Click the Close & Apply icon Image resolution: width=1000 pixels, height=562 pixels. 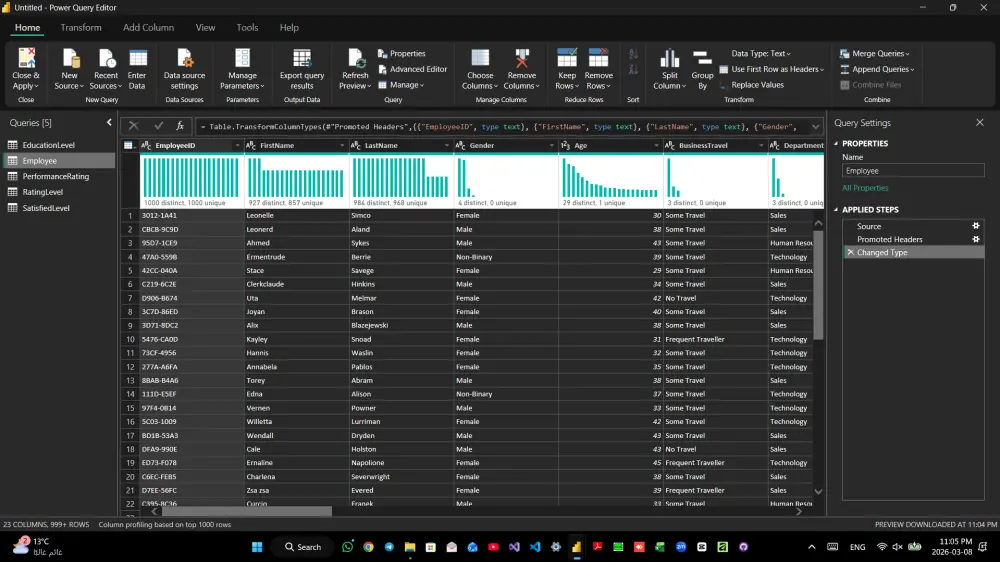(26, 58)
